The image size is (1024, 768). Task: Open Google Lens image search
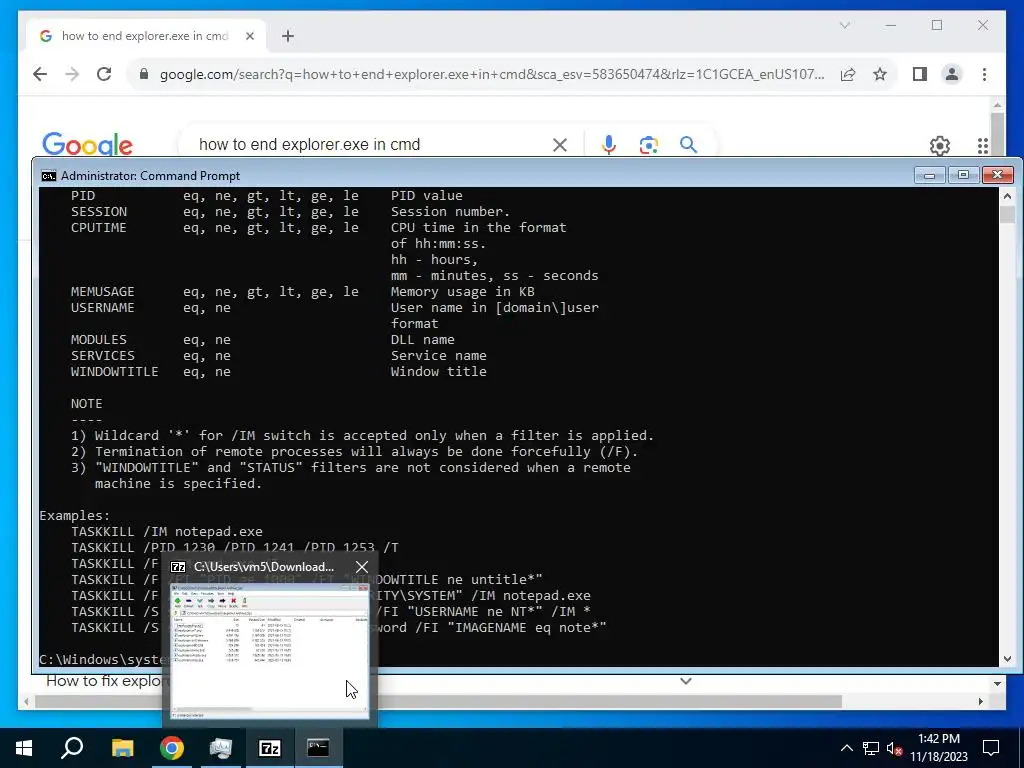pos(648,144)
